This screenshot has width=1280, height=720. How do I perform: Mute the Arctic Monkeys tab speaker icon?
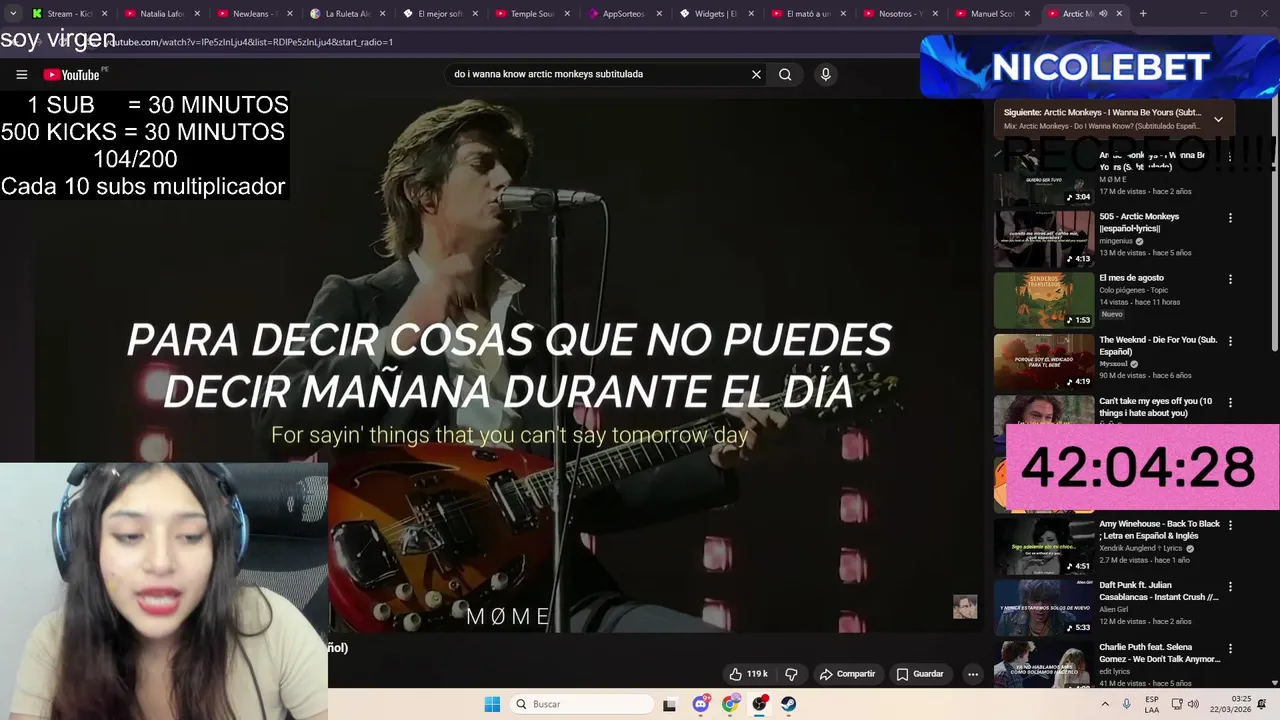(x=1103, y=14)
